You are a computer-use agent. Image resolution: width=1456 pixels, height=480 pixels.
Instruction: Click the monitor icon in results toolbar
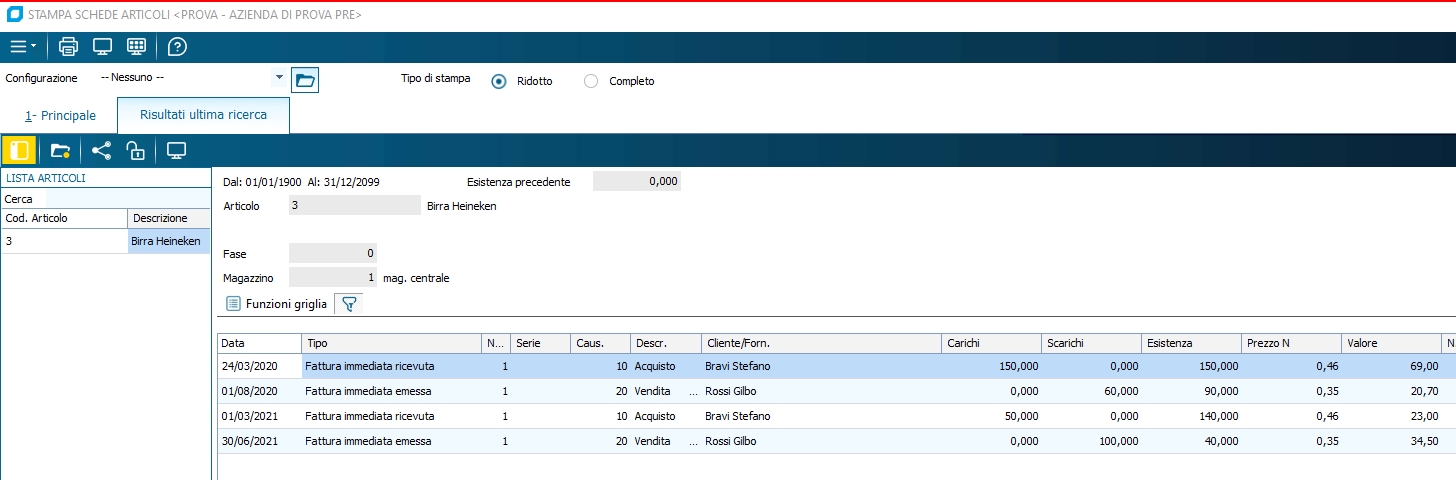[x=177, y=151]
